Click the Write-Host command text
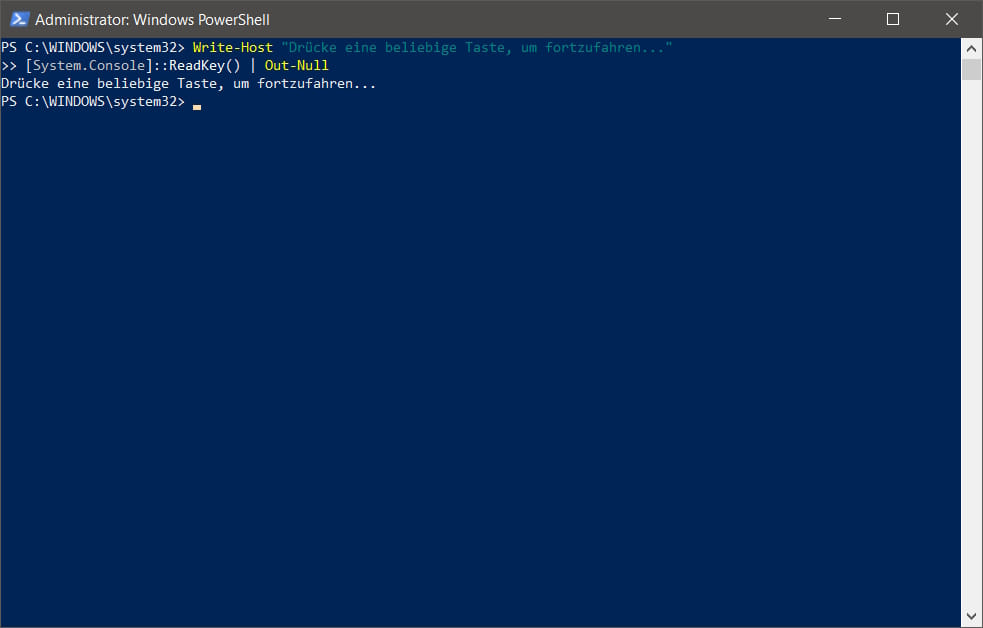 [233, 47]
